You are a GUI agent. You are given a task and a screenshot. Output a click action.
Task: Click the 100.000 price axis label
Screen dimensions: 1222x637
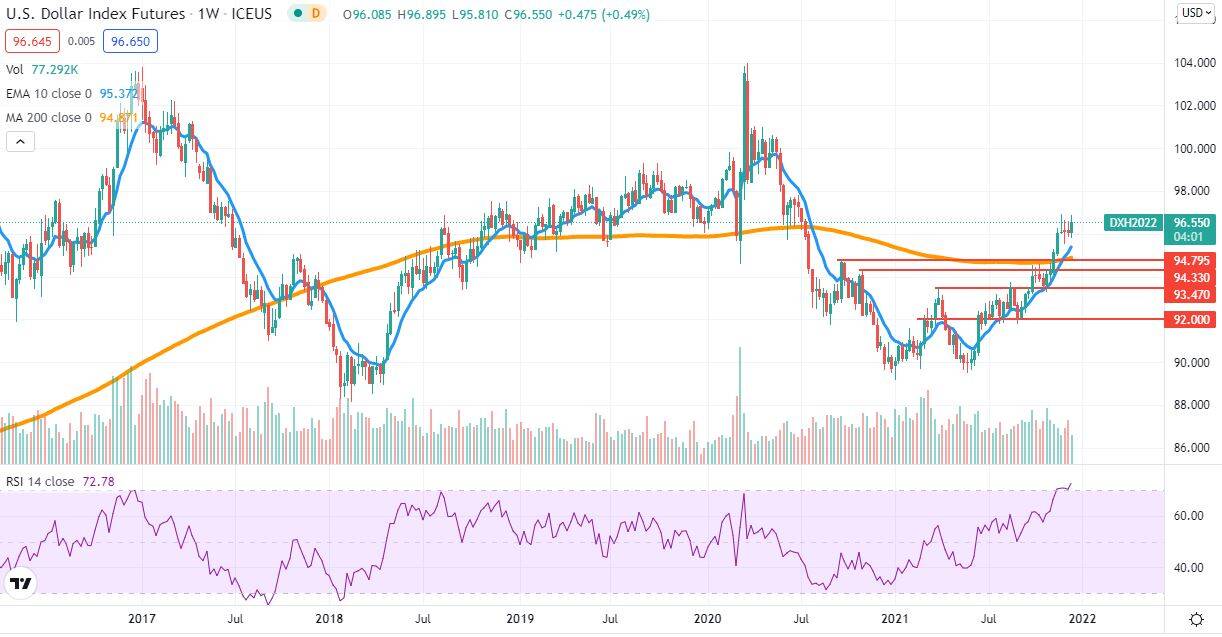point(1194,148)
